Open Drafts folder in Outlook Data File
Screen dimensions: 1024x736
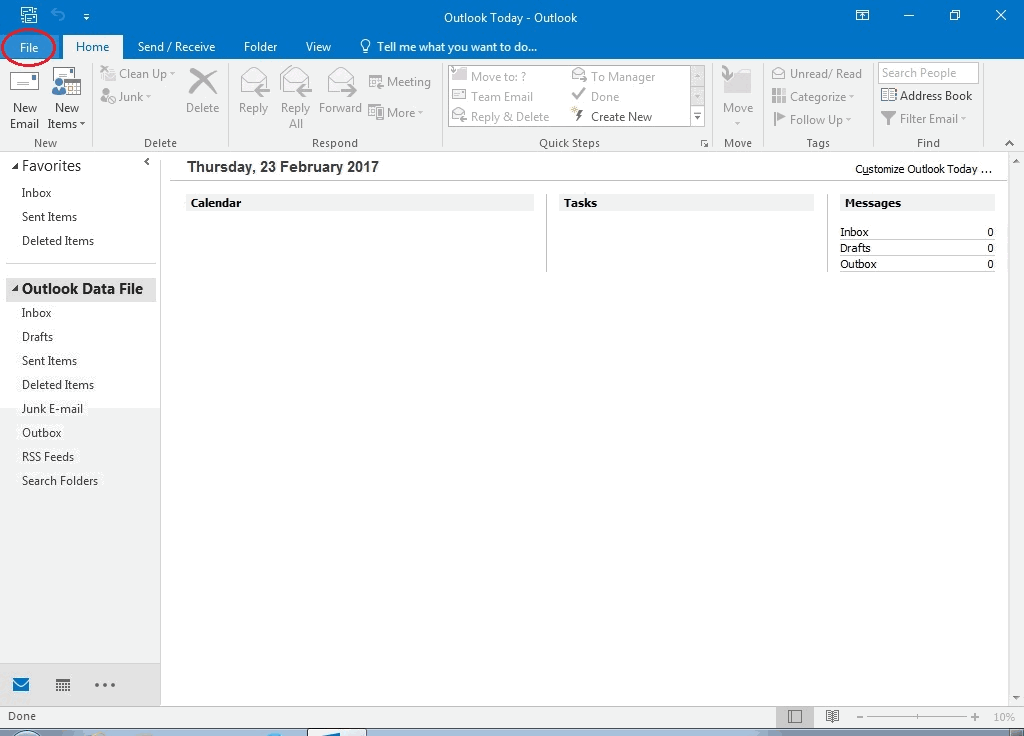(x=37, y=337)
